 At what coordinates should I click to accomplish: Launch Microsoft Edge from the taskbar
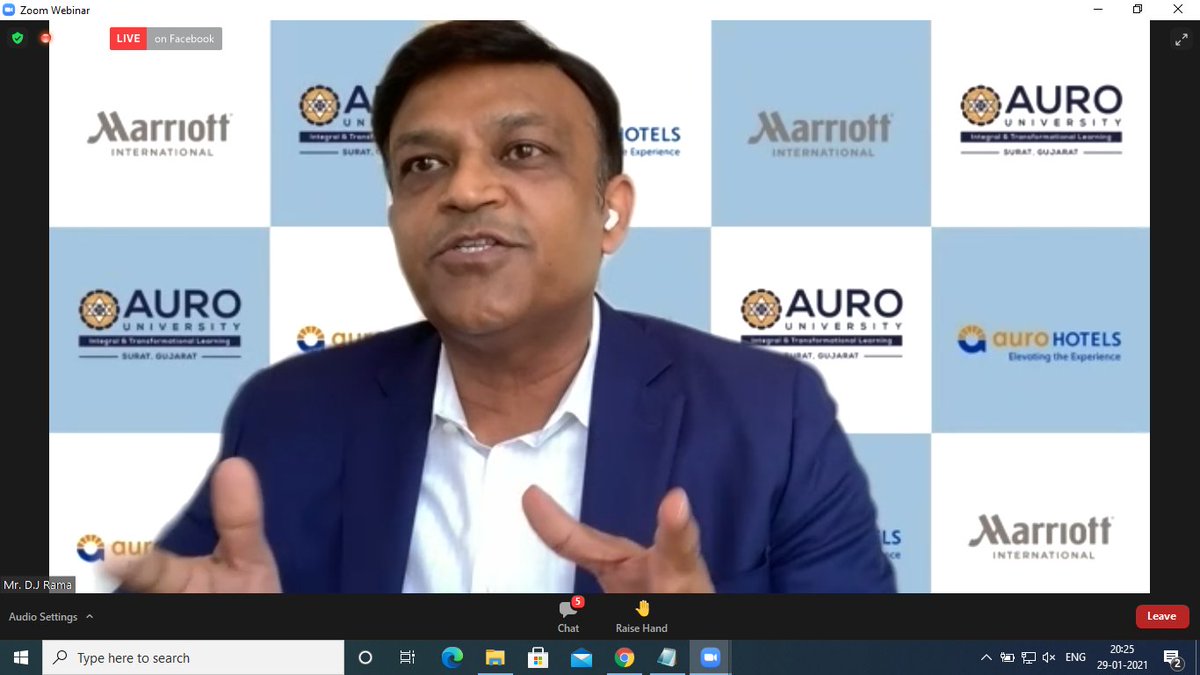452,657
